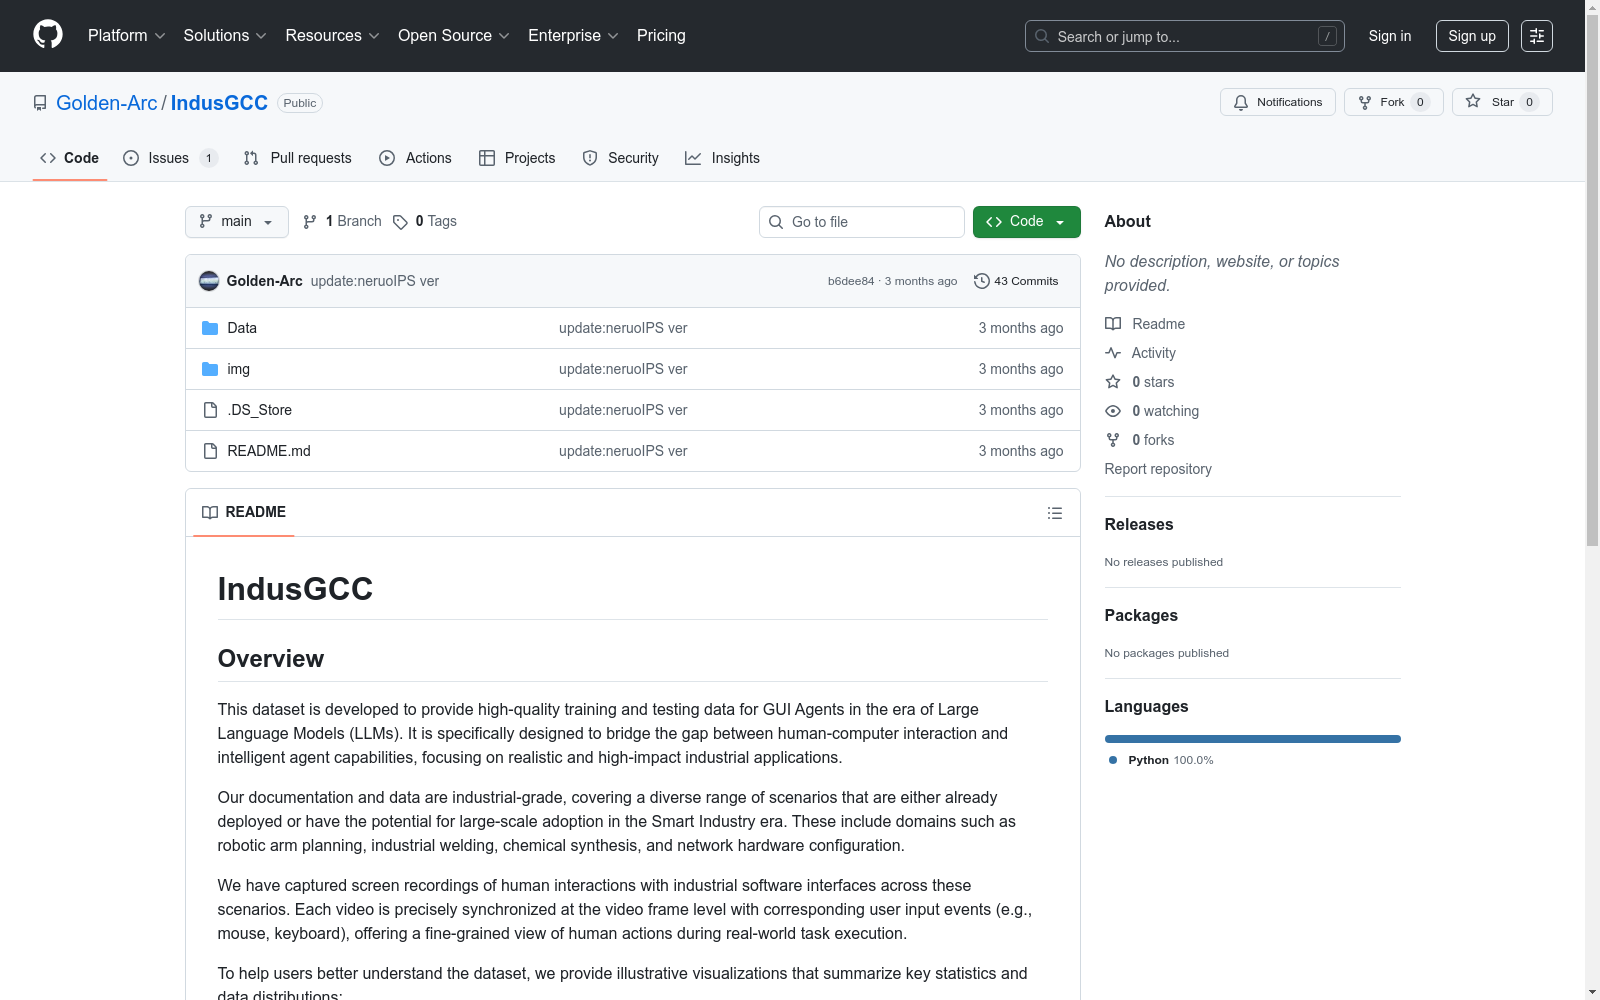
Task: Expand the Open Source menu
Action: [x=454, y=36]
